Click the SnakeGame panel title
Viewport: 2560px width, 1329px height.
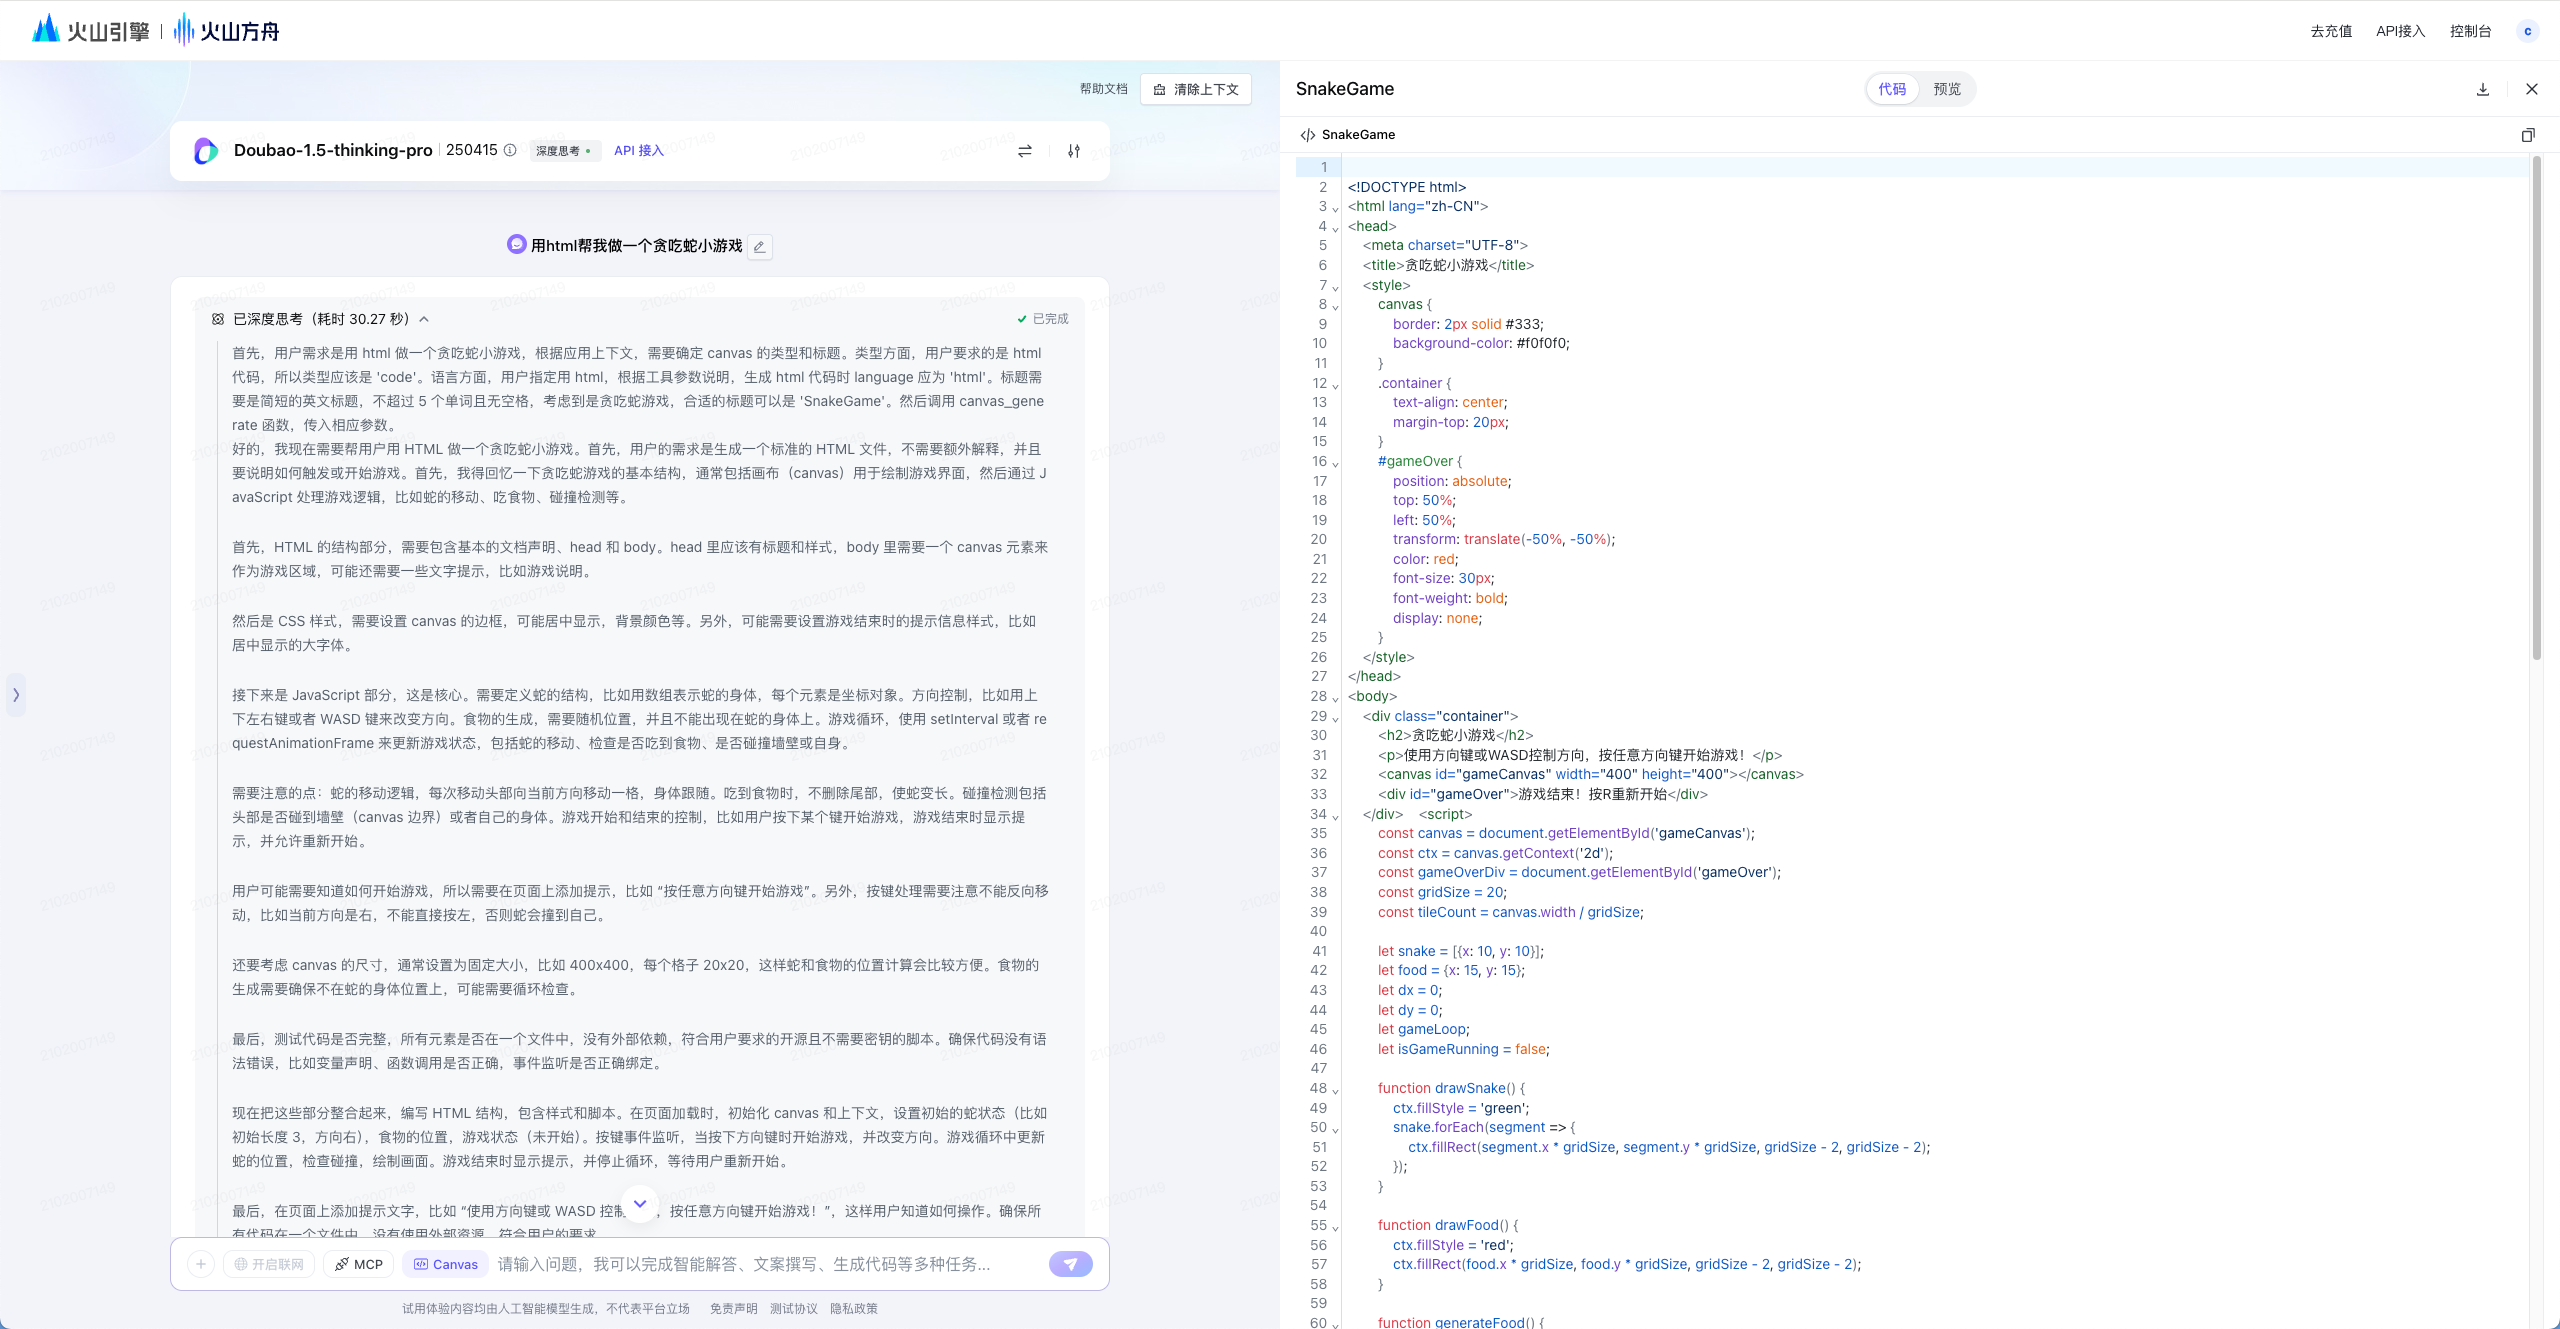(1345, 89)
